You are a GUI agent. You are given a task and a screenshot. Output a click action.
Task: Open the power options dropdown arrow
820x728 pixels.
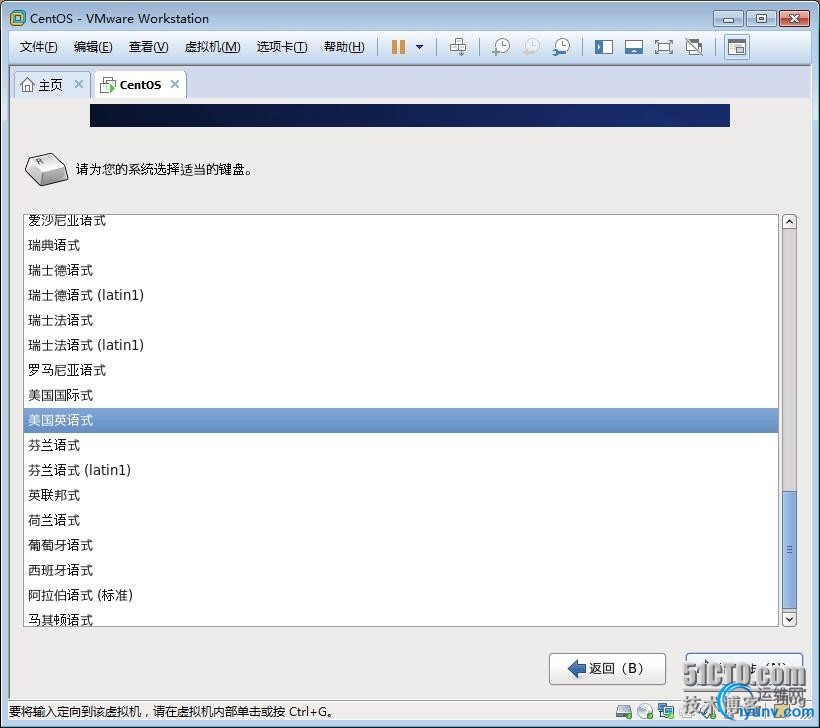[x=419, y=47]
